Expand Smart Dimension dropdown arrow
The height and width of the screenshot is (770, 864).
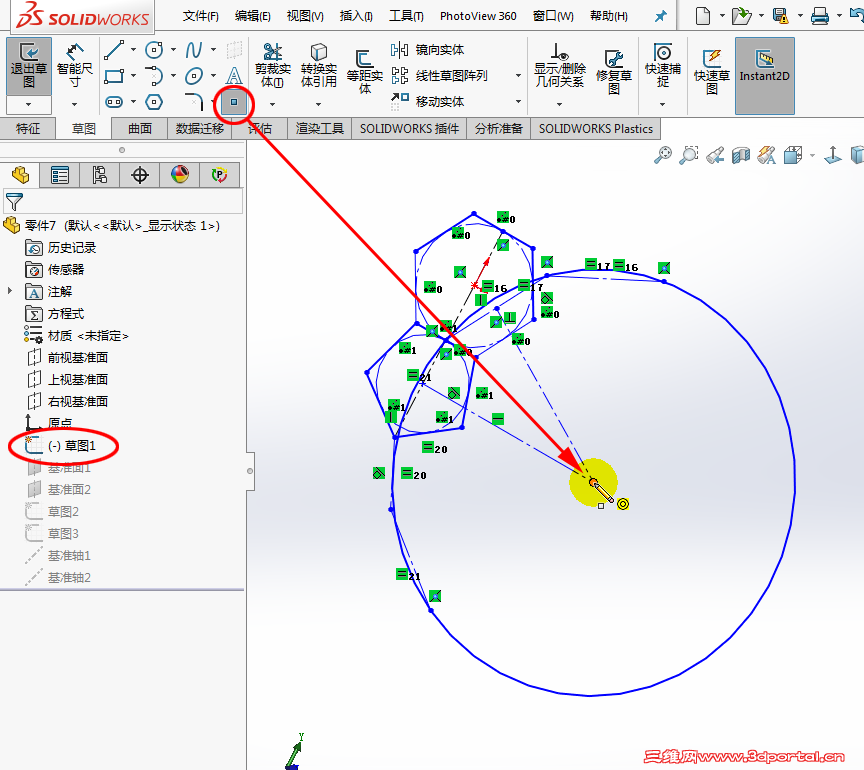[x=74, y=104]
